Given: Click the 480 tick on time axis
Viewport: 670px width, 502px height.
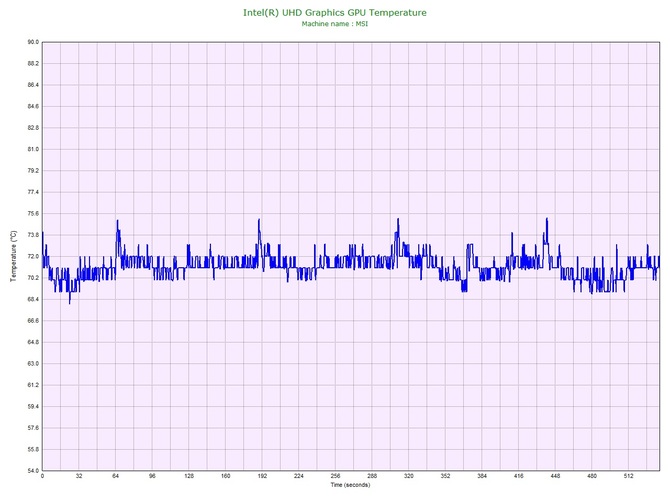Looking at the screenshot, I should (x=592, y=476).
